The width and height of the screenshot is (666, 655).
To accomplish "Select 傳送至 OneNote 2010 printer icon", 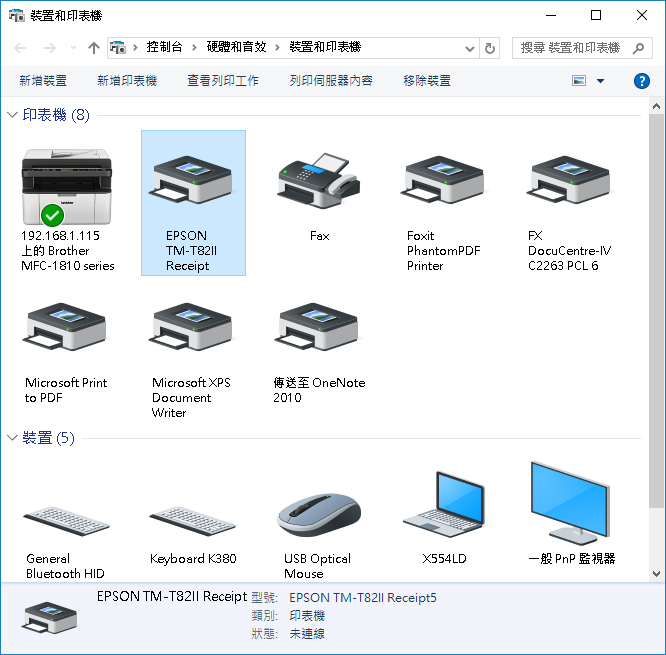I will coord(319,327).
